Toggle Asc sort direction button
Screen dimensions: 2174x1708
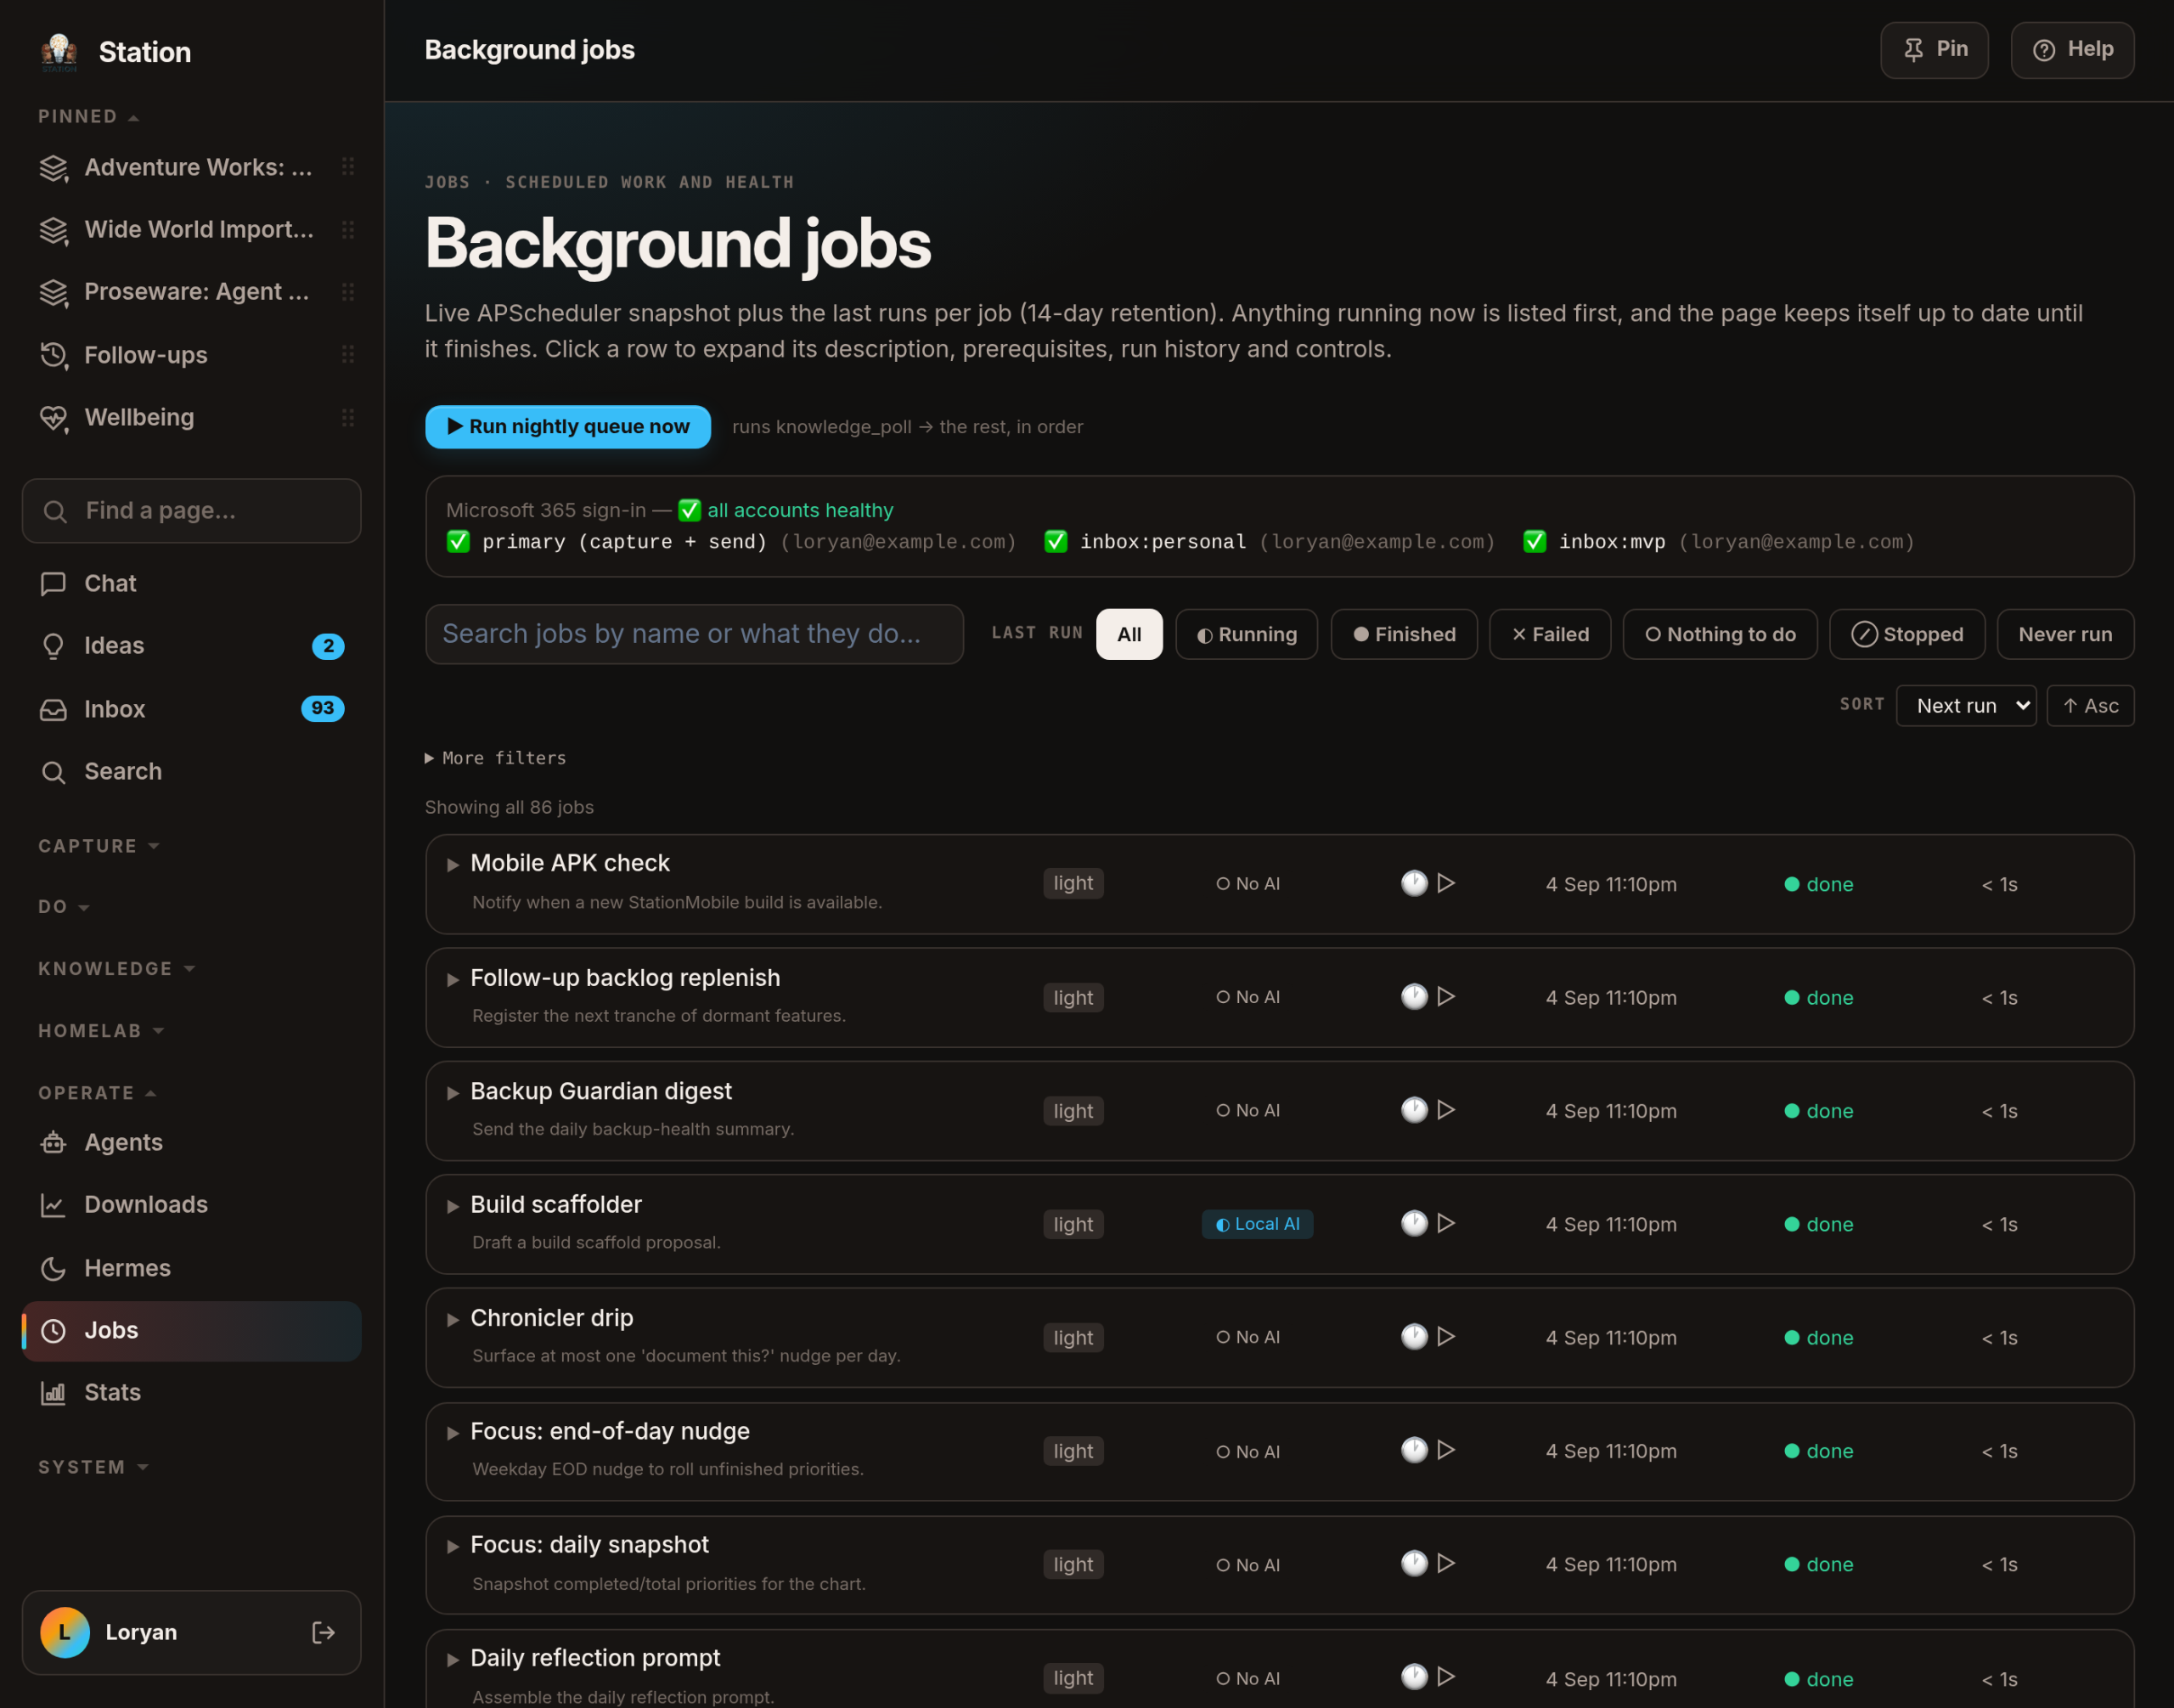pos(2089,706)
